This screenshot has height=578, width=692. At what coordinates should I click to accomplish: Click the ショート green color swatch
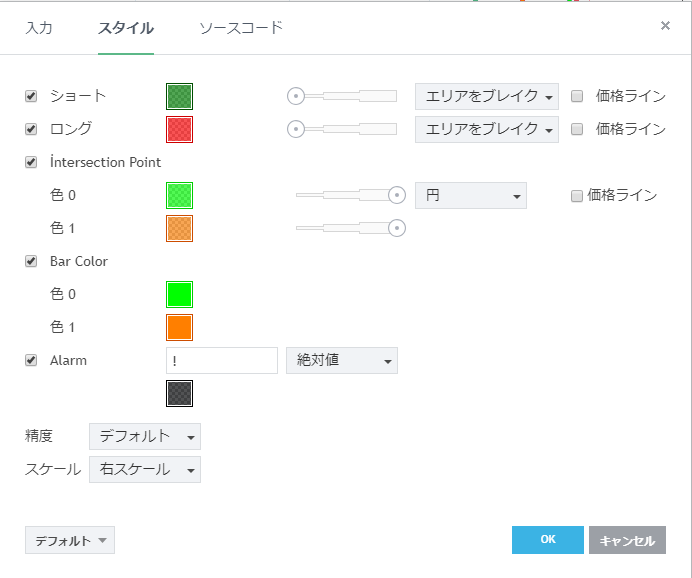coord(179,96)
